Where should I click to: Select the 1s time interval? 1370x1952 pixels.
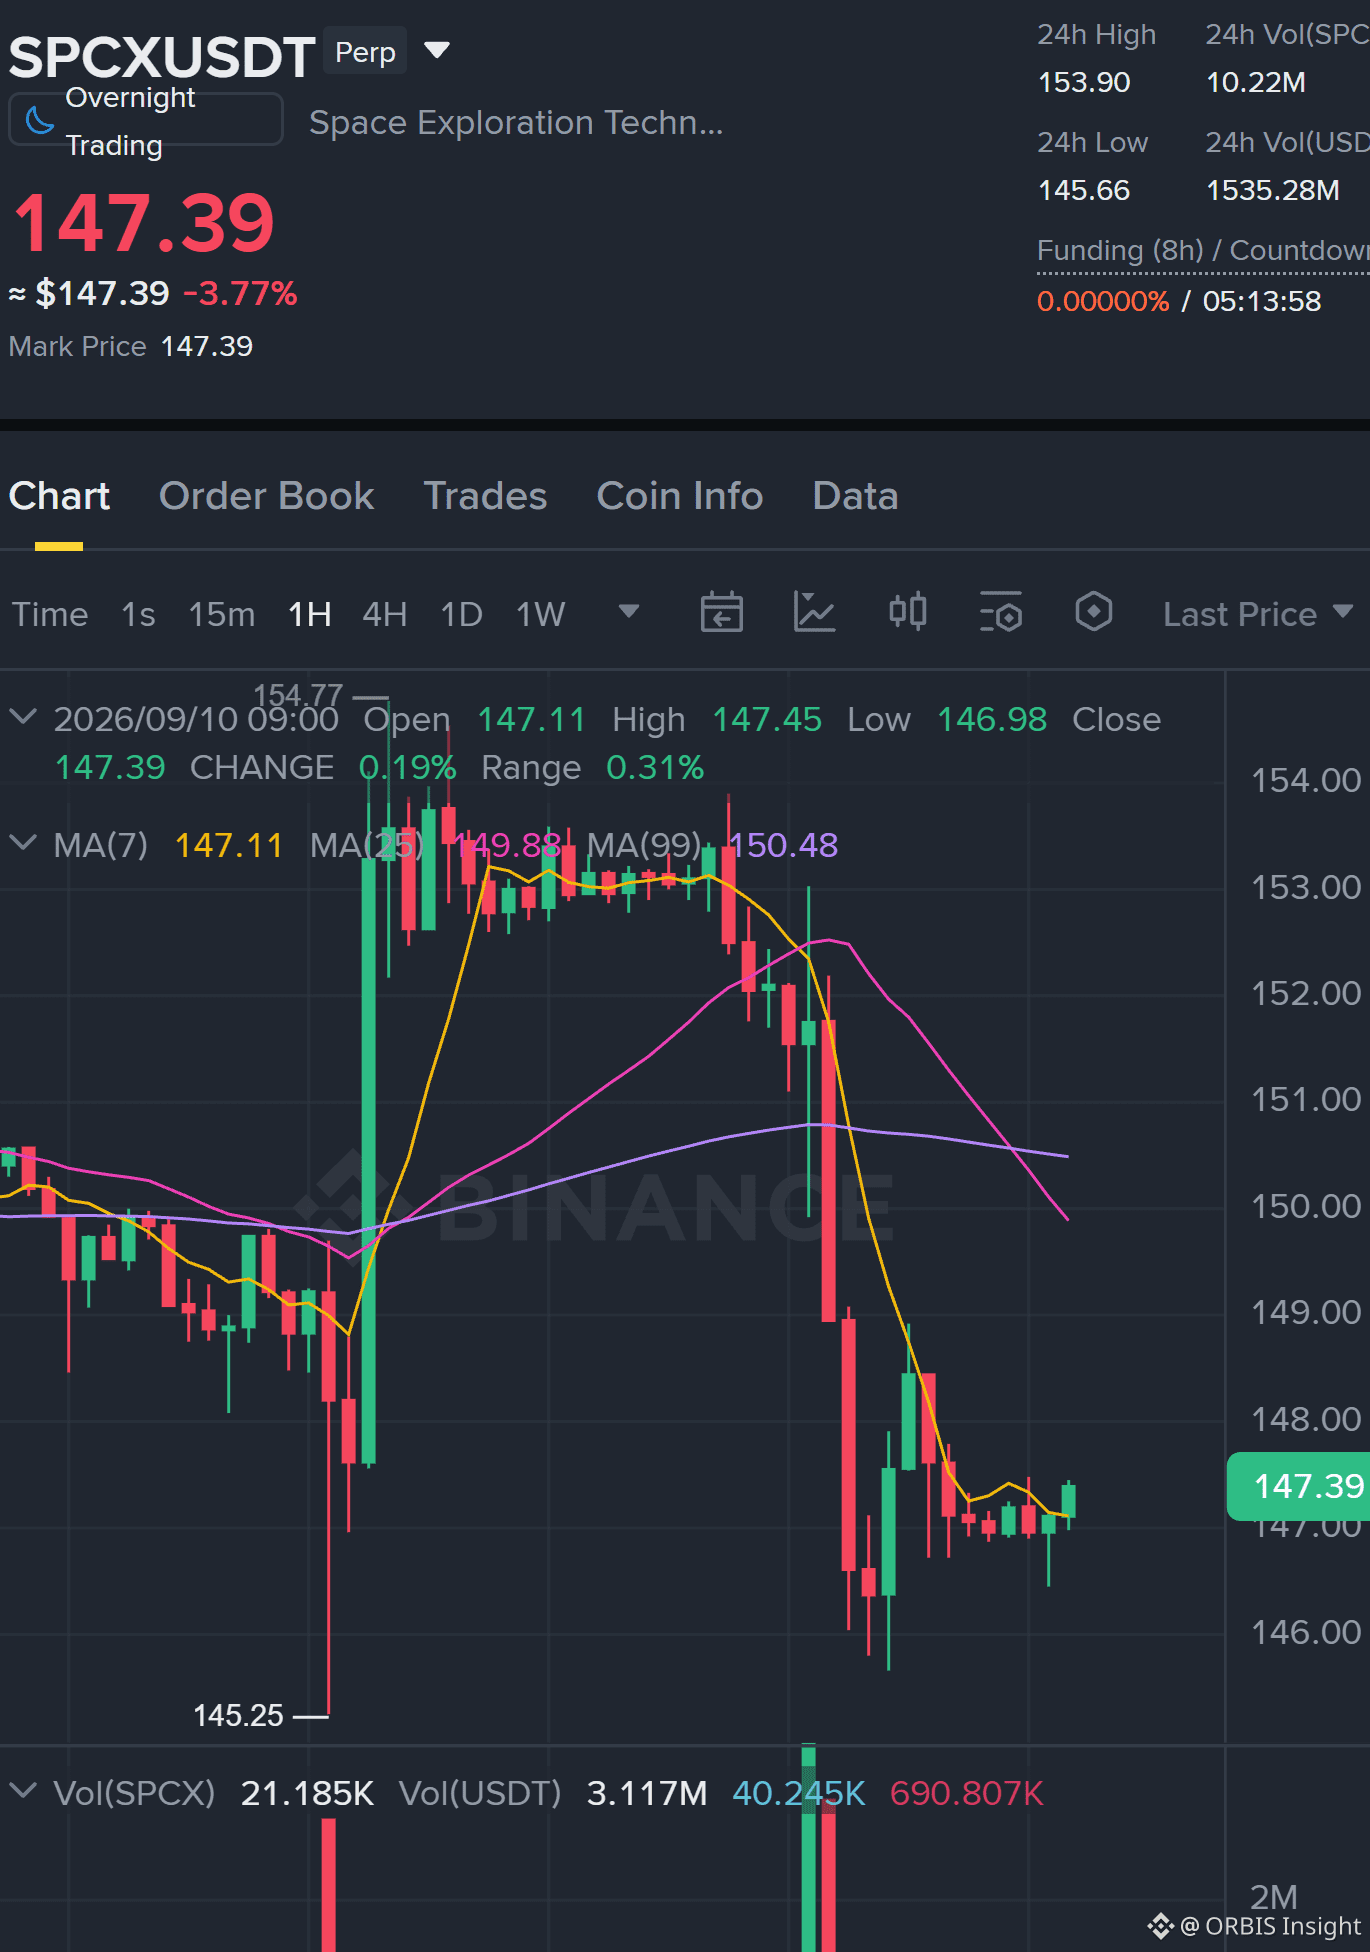pyautogui.click(x=138, y=614)
